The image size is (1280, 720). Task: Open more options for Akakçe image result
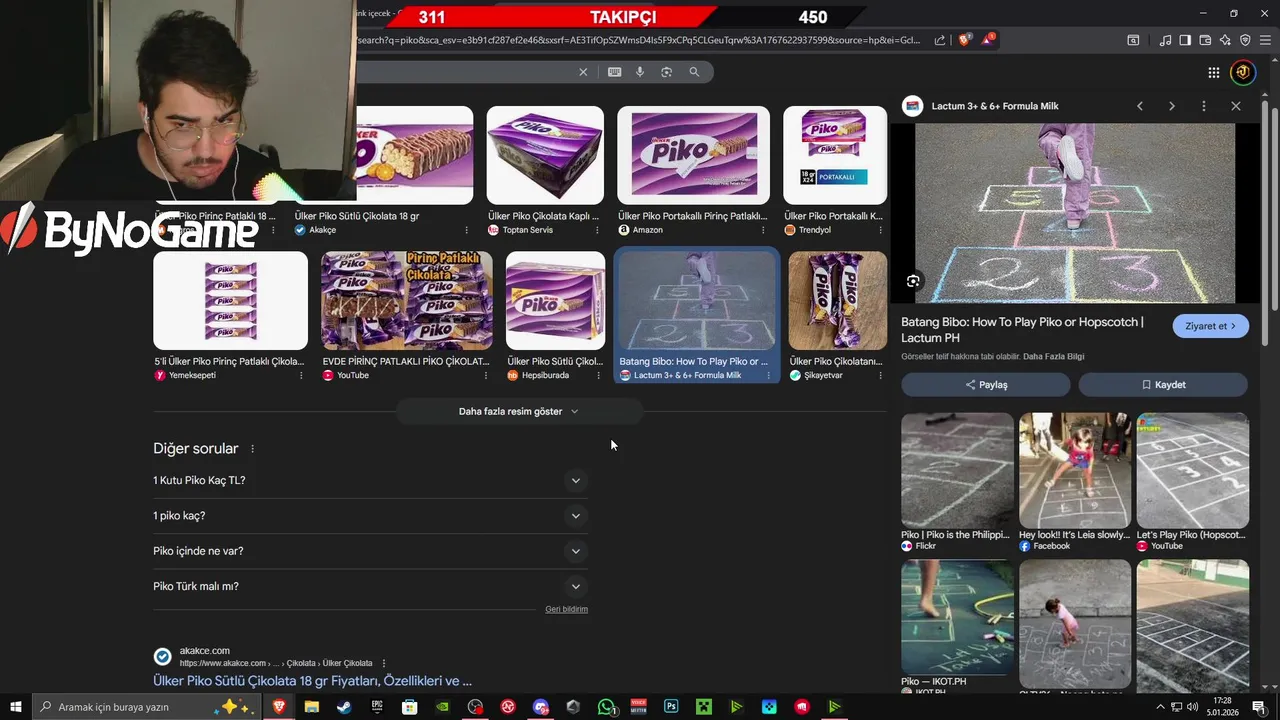[467, 230]
